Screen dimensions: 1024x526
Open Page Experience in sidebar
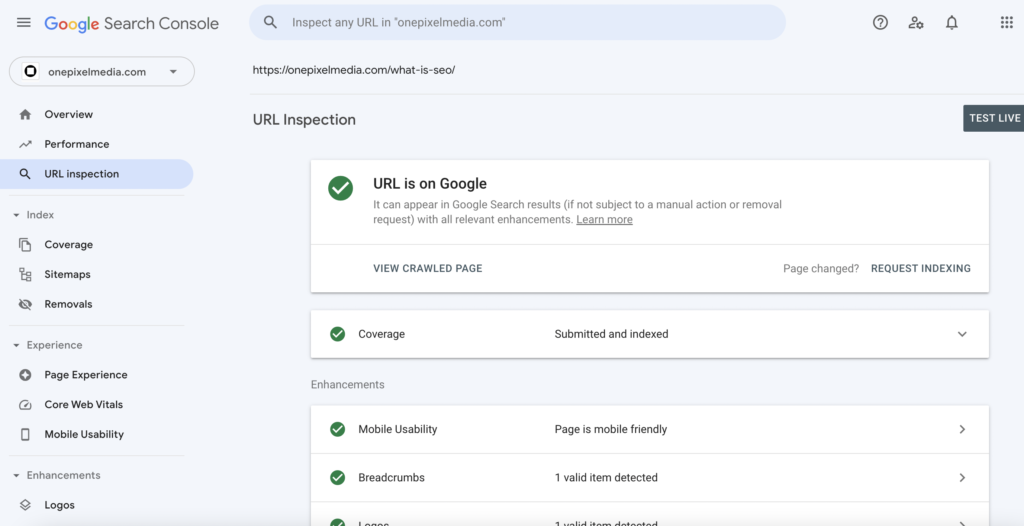[x=86, y=375]
